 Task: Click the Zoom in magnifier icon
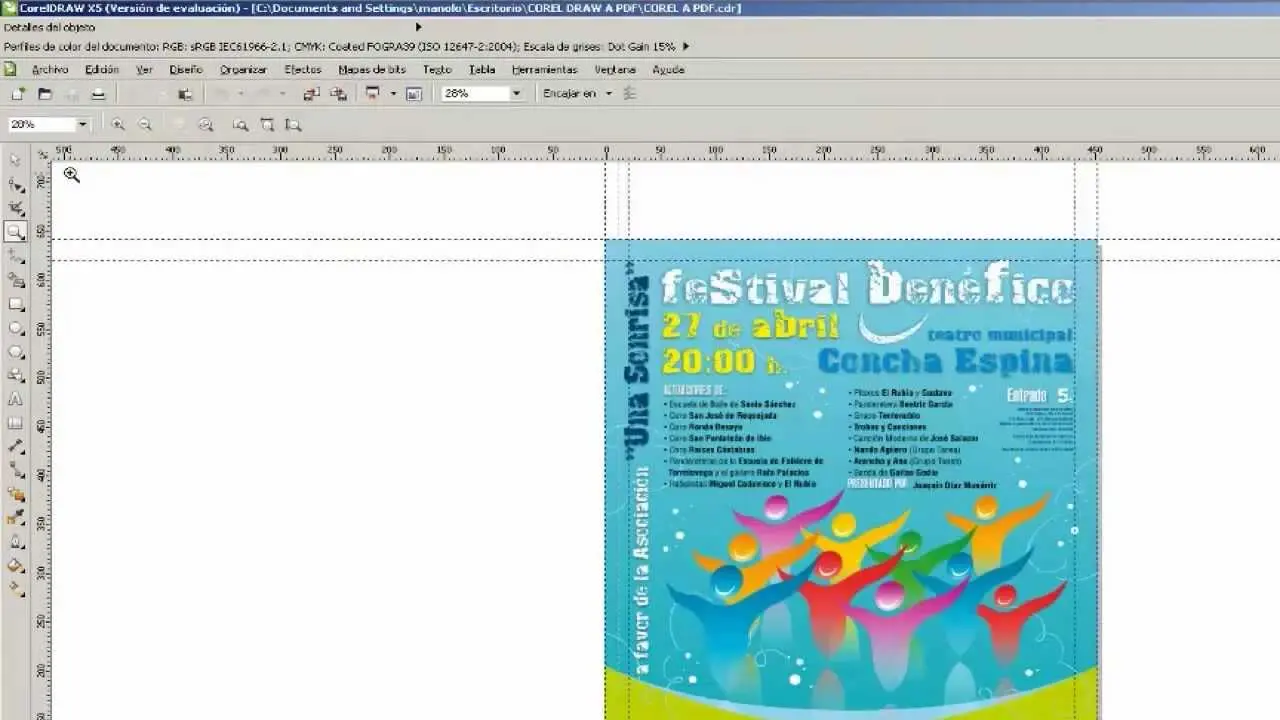[118, 125]
